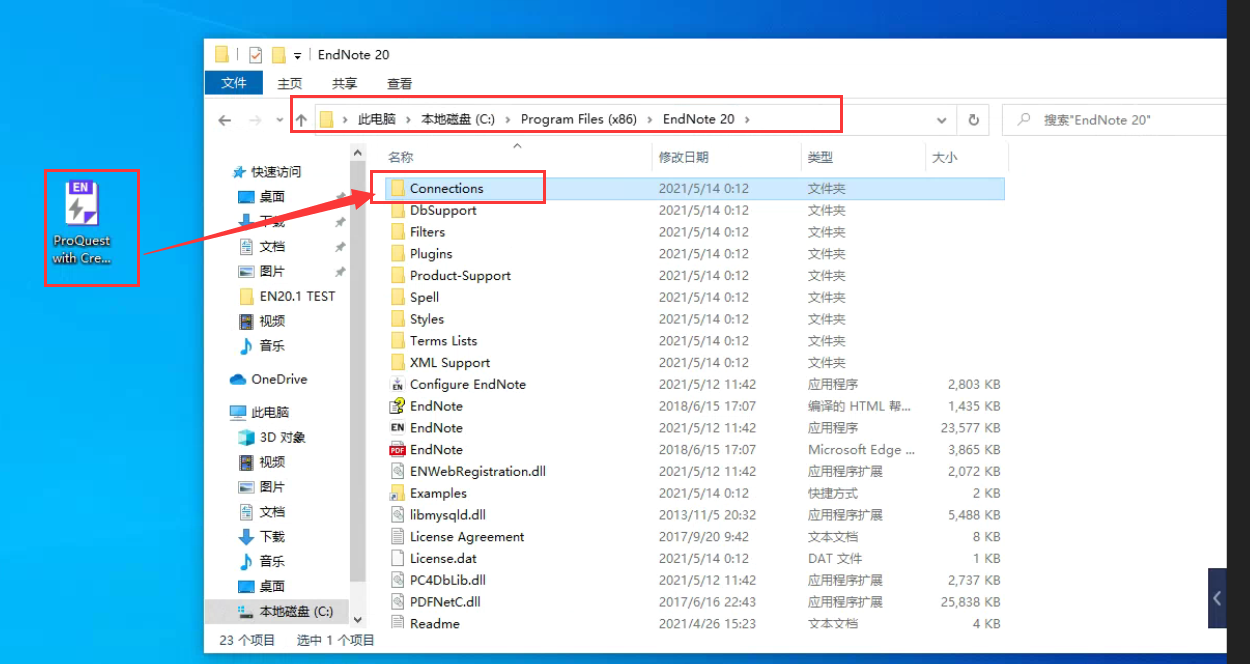Select the License Agreement text file

coord(694,537)
